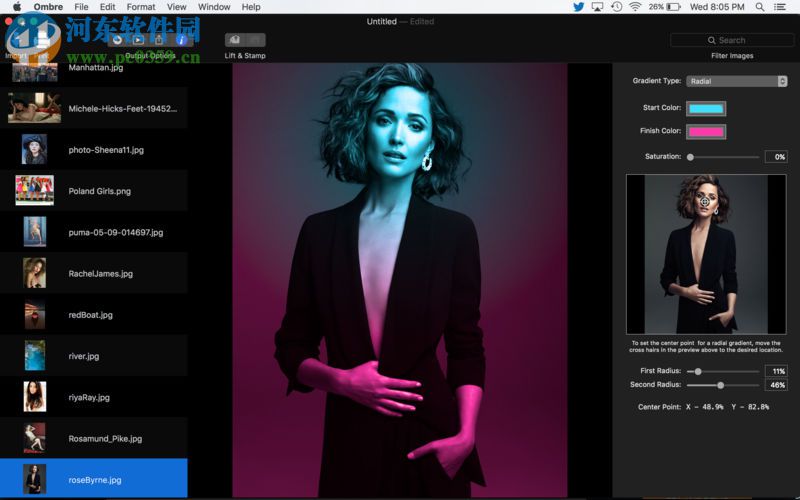Click the Wi-Fi icon in menu bar
Image resolution: width=800 pixels, height=500 pixels.
(x=635, y=7)
